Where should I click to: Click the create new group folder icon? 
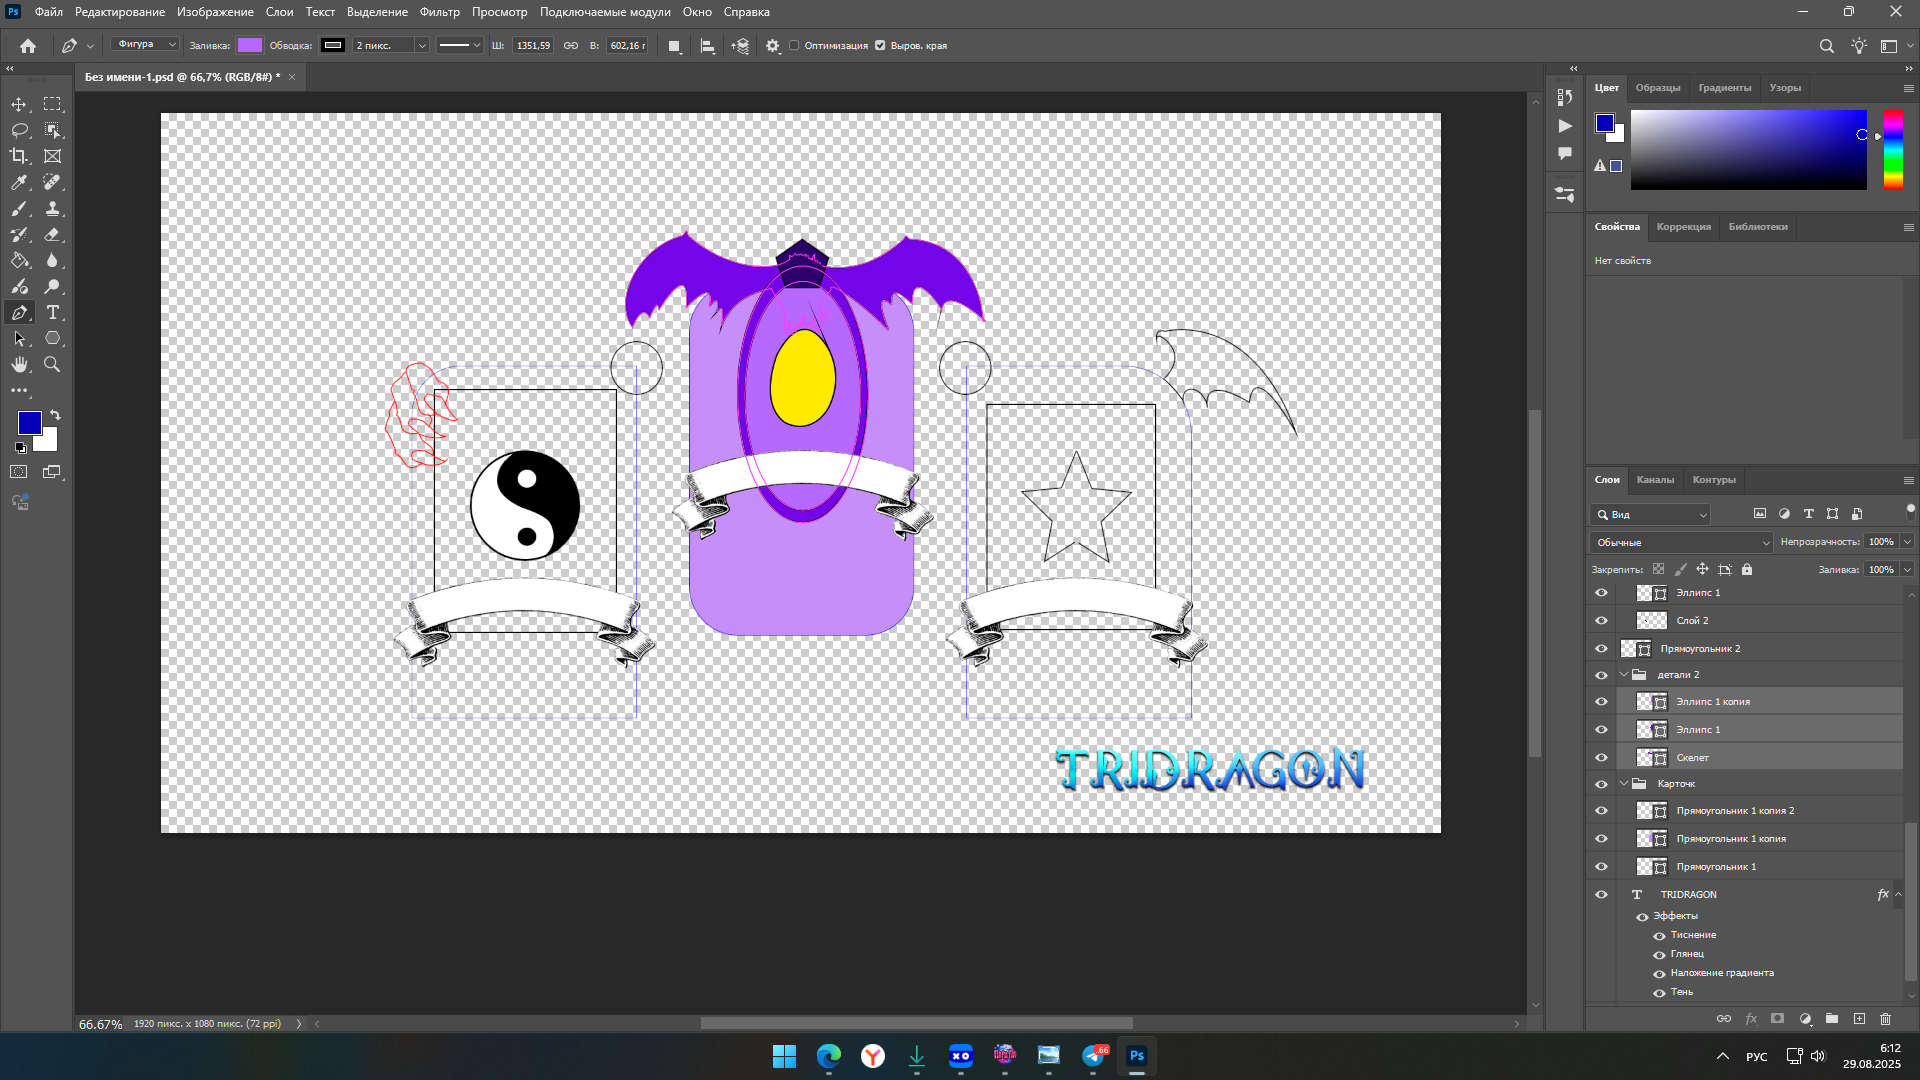pyautogui.click(x=1831, y=1019)
